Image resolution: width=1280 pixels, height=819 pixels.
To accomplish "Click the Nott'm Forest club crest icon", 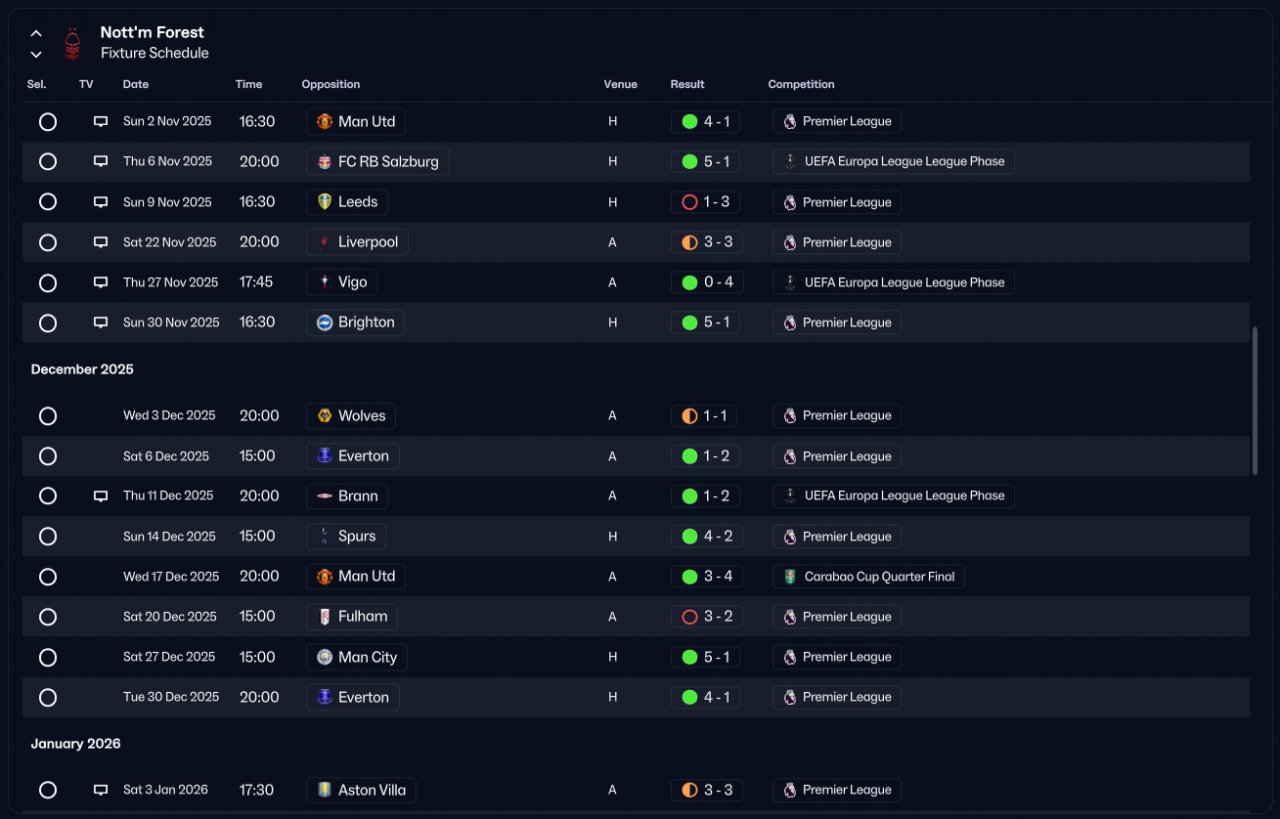I will (72, 43).
